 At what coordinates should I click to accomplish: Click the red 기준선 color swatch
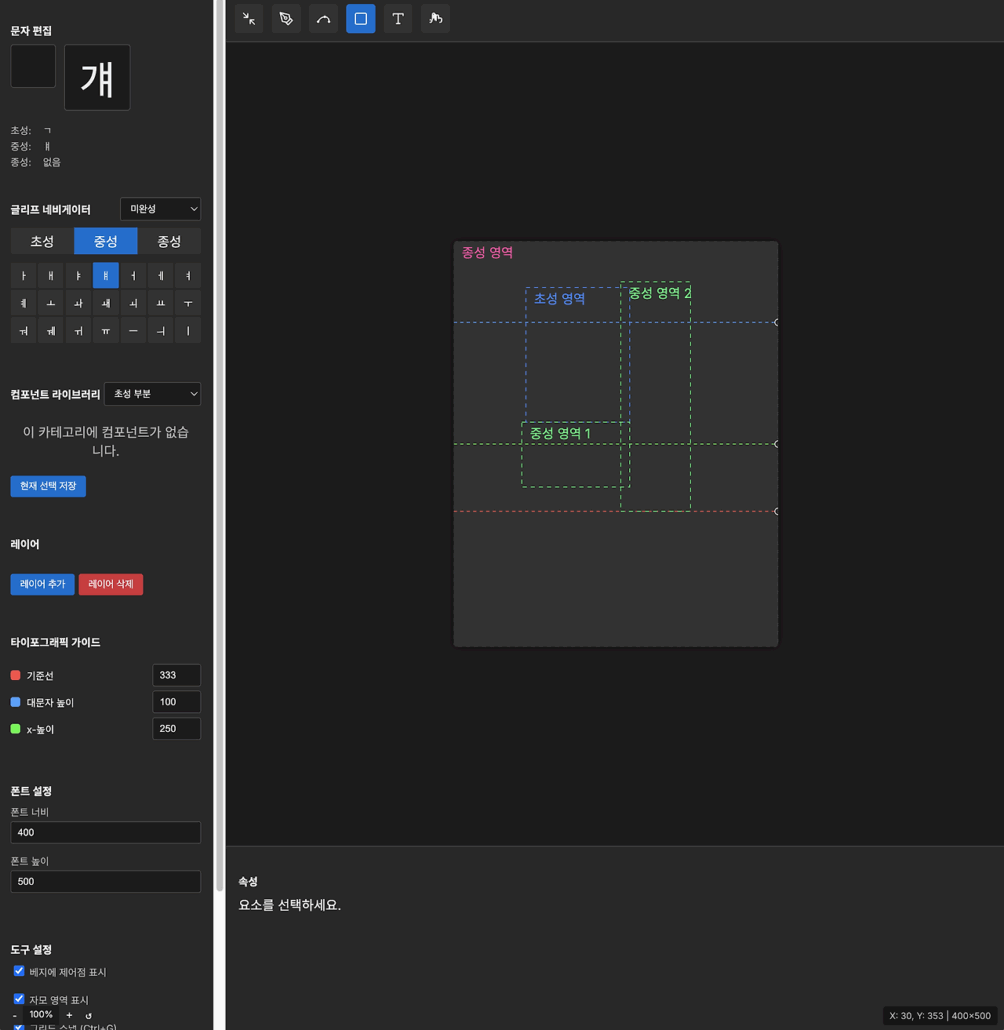(15, 676)
